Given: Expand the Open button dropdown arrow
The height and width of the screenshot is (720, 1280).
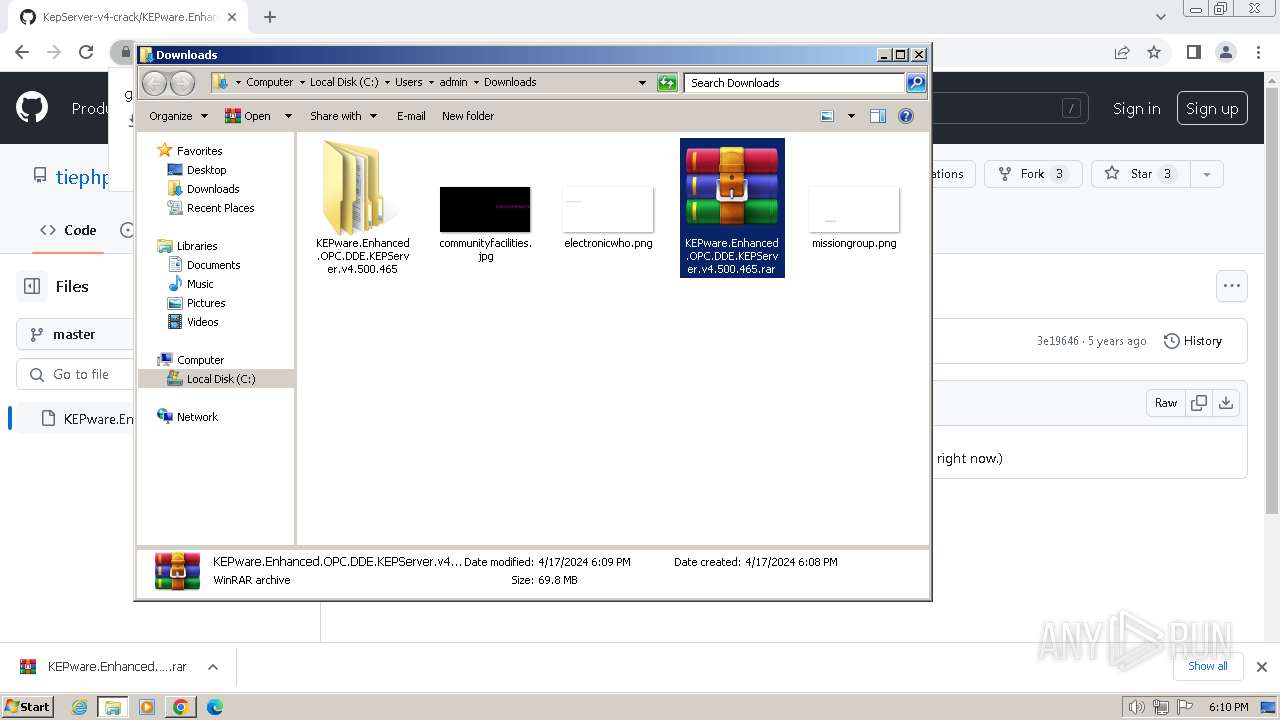Looking at the screenshot, I should click(288, 116).
